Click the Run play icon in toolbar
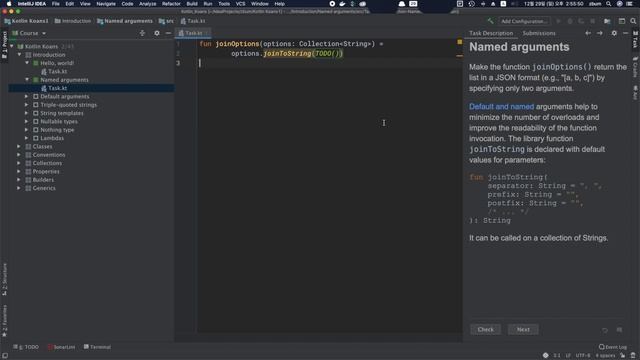Image resolution: width=640 pixels, height=360 pixels. click(x=558, y=21)
